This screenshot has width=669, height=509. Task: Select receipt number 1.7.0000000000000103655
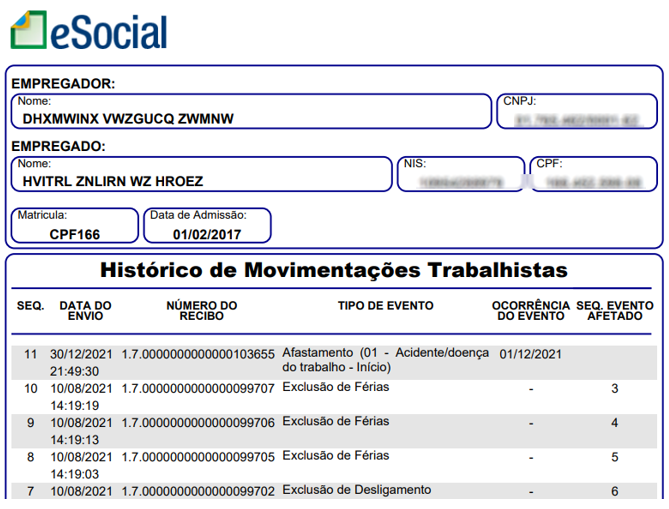[x=198, y=354]
